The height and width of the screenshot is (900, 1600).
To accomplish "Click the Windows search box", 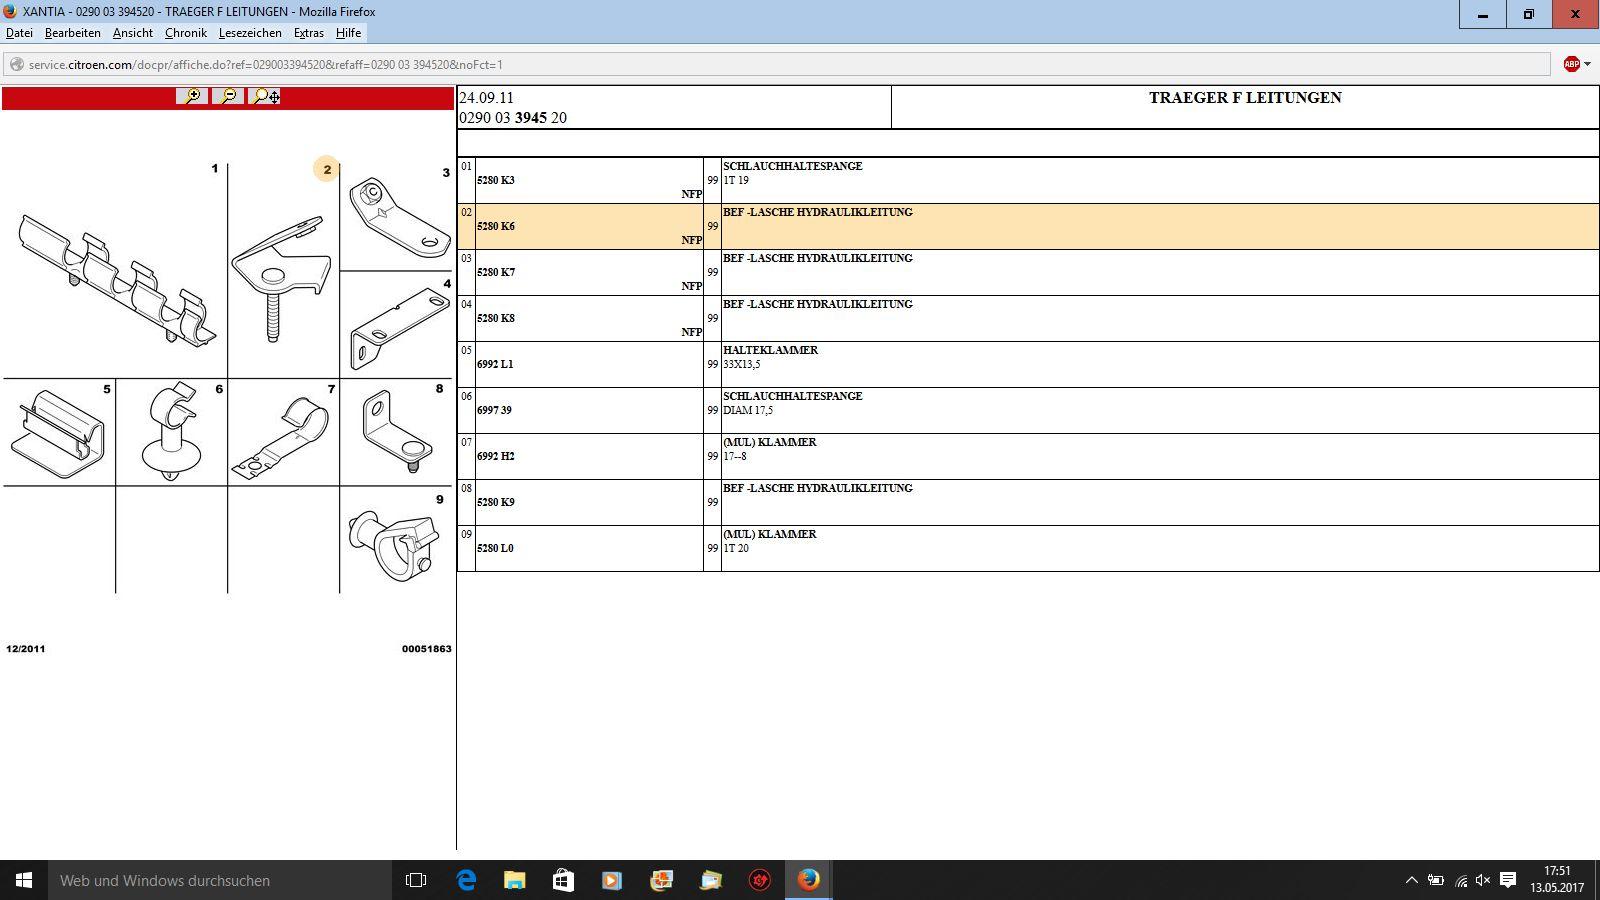I will coord(220,880).
